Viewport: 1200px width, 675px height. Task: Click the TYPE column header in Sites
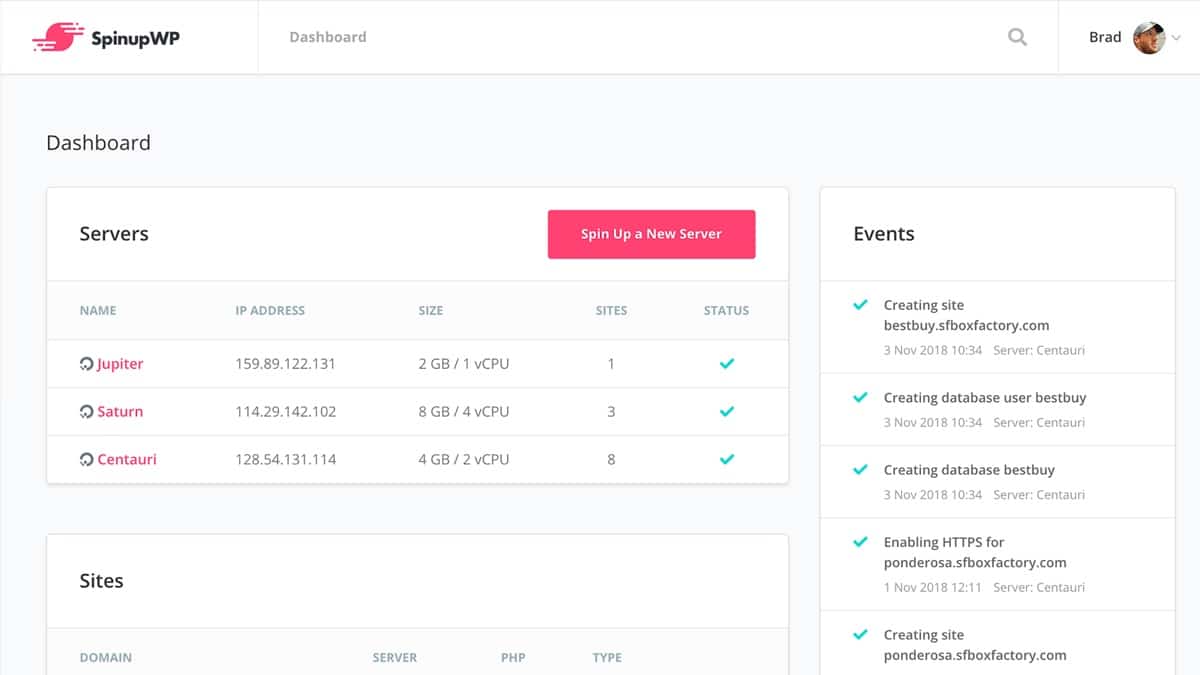pyautogui.click(x=607, y=658)
